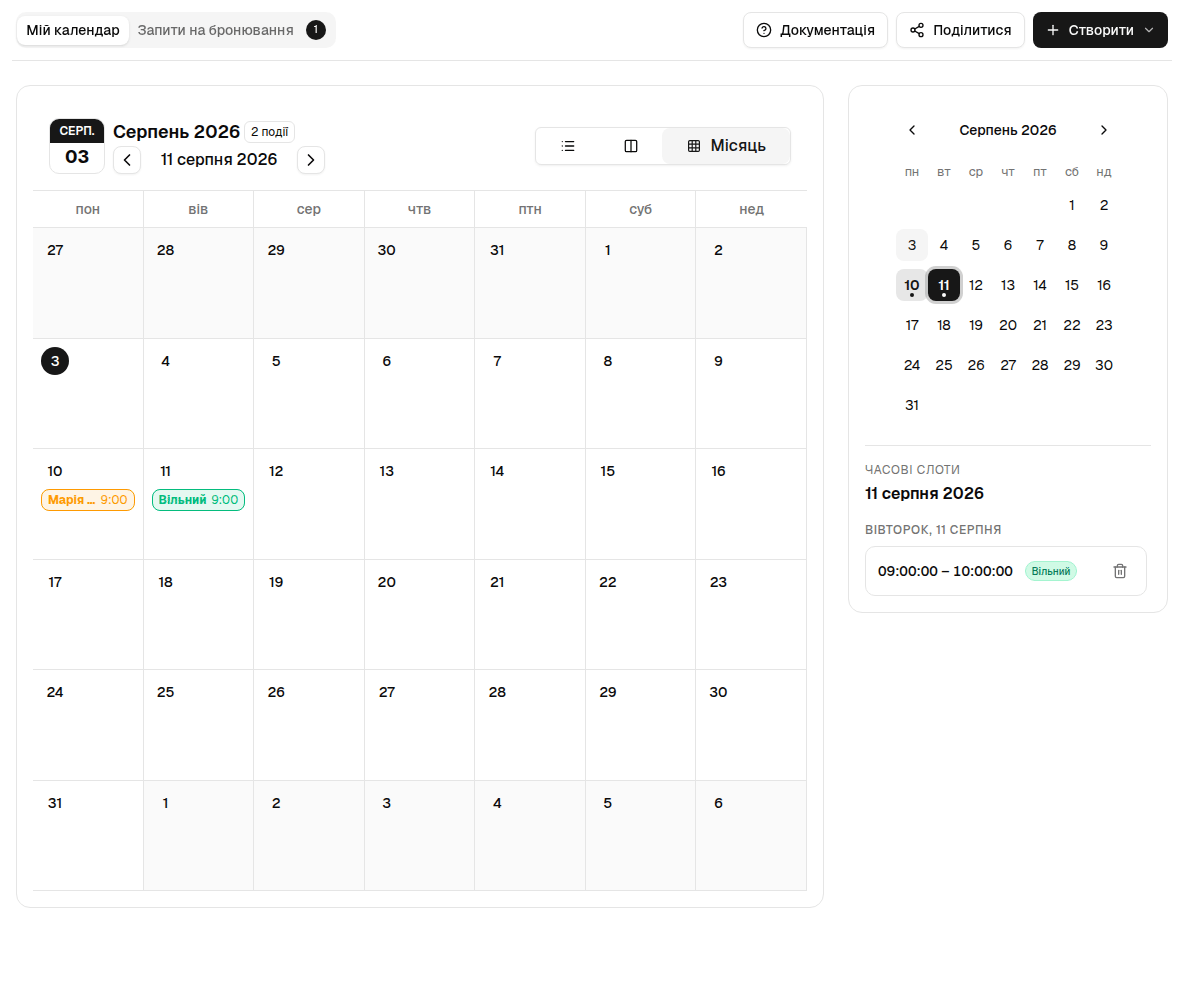Viewport: 1184px width, 1000px height.
Task: Select day 26 in the main month grid
Action: (x=276, y=693)
